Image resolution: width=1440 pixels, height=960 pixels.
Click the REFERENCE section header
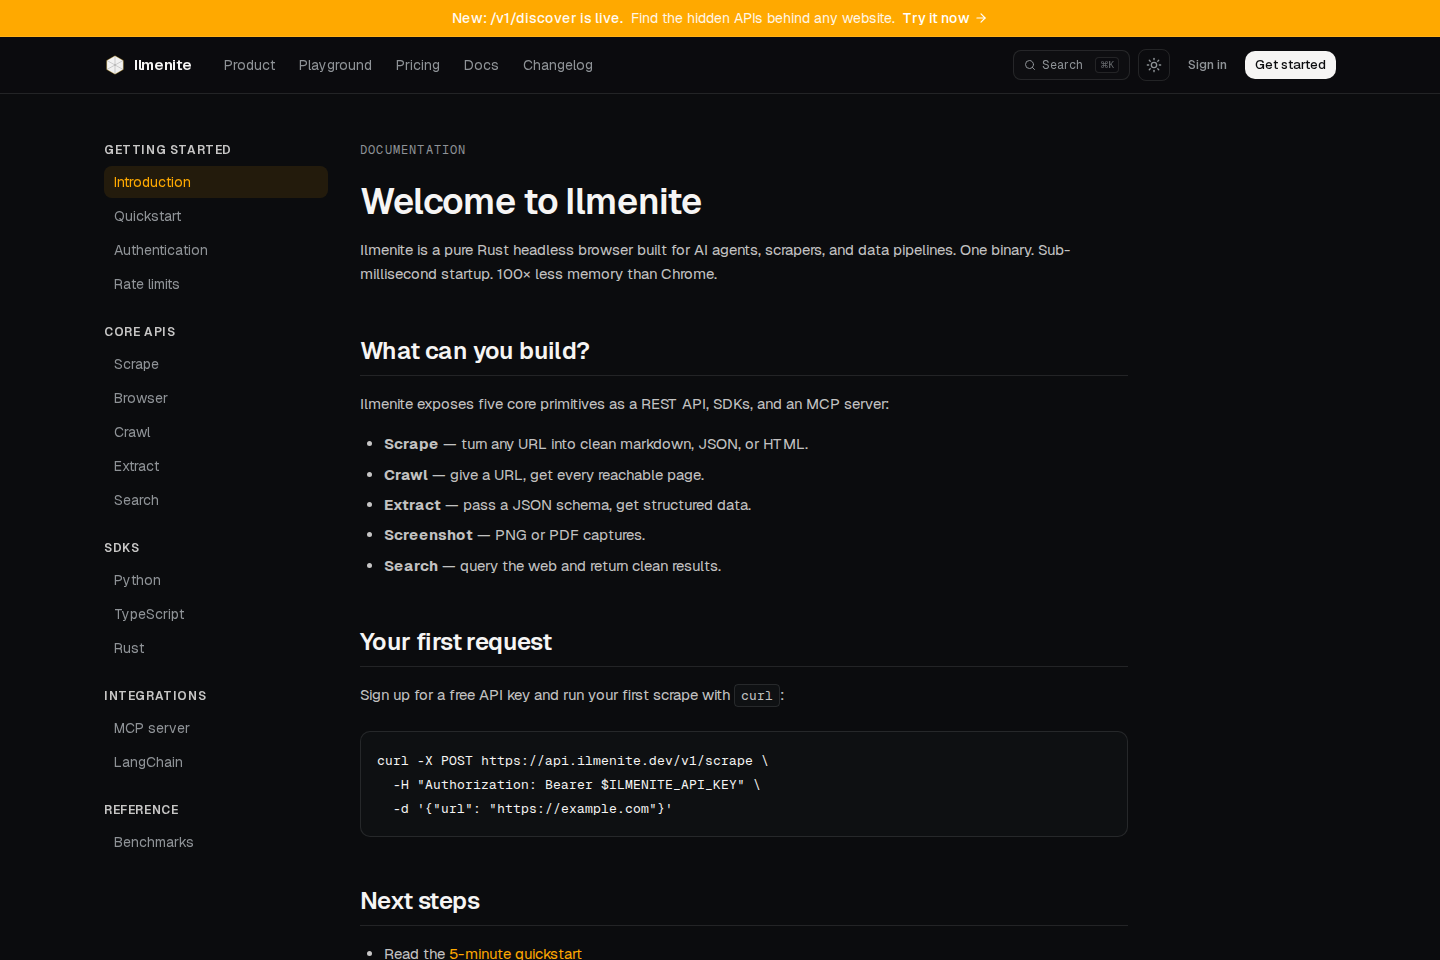[x=141, y=810]
